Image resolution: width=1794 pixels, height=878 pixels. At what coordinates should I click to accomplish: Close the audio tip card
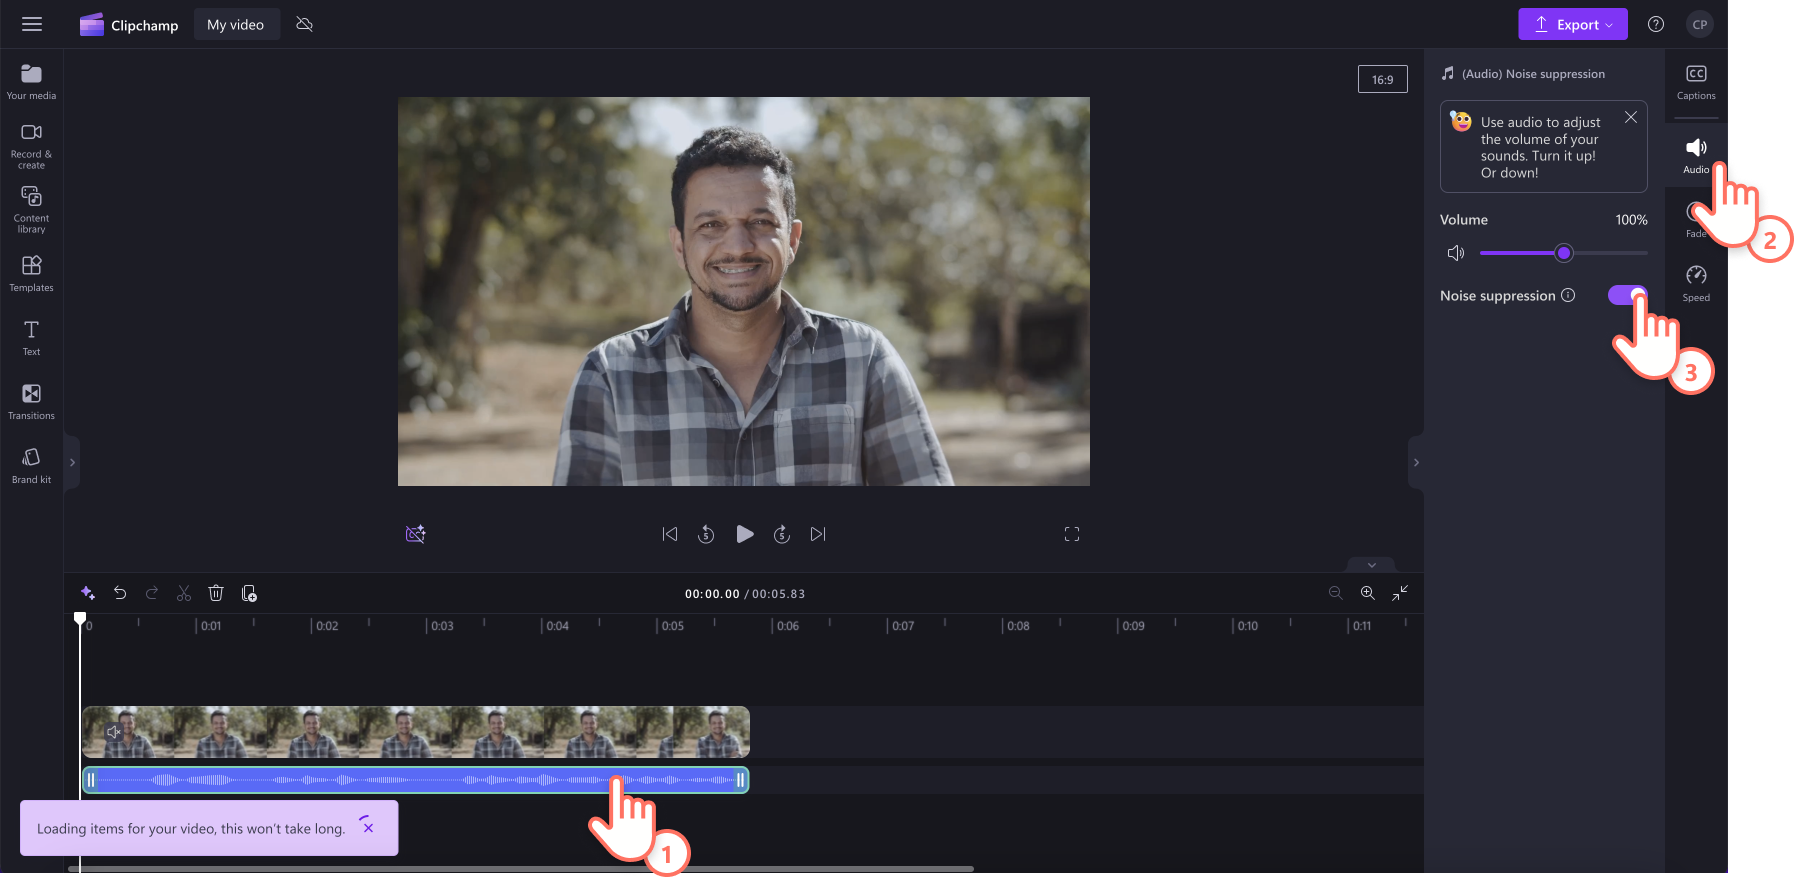[1631, 117]
